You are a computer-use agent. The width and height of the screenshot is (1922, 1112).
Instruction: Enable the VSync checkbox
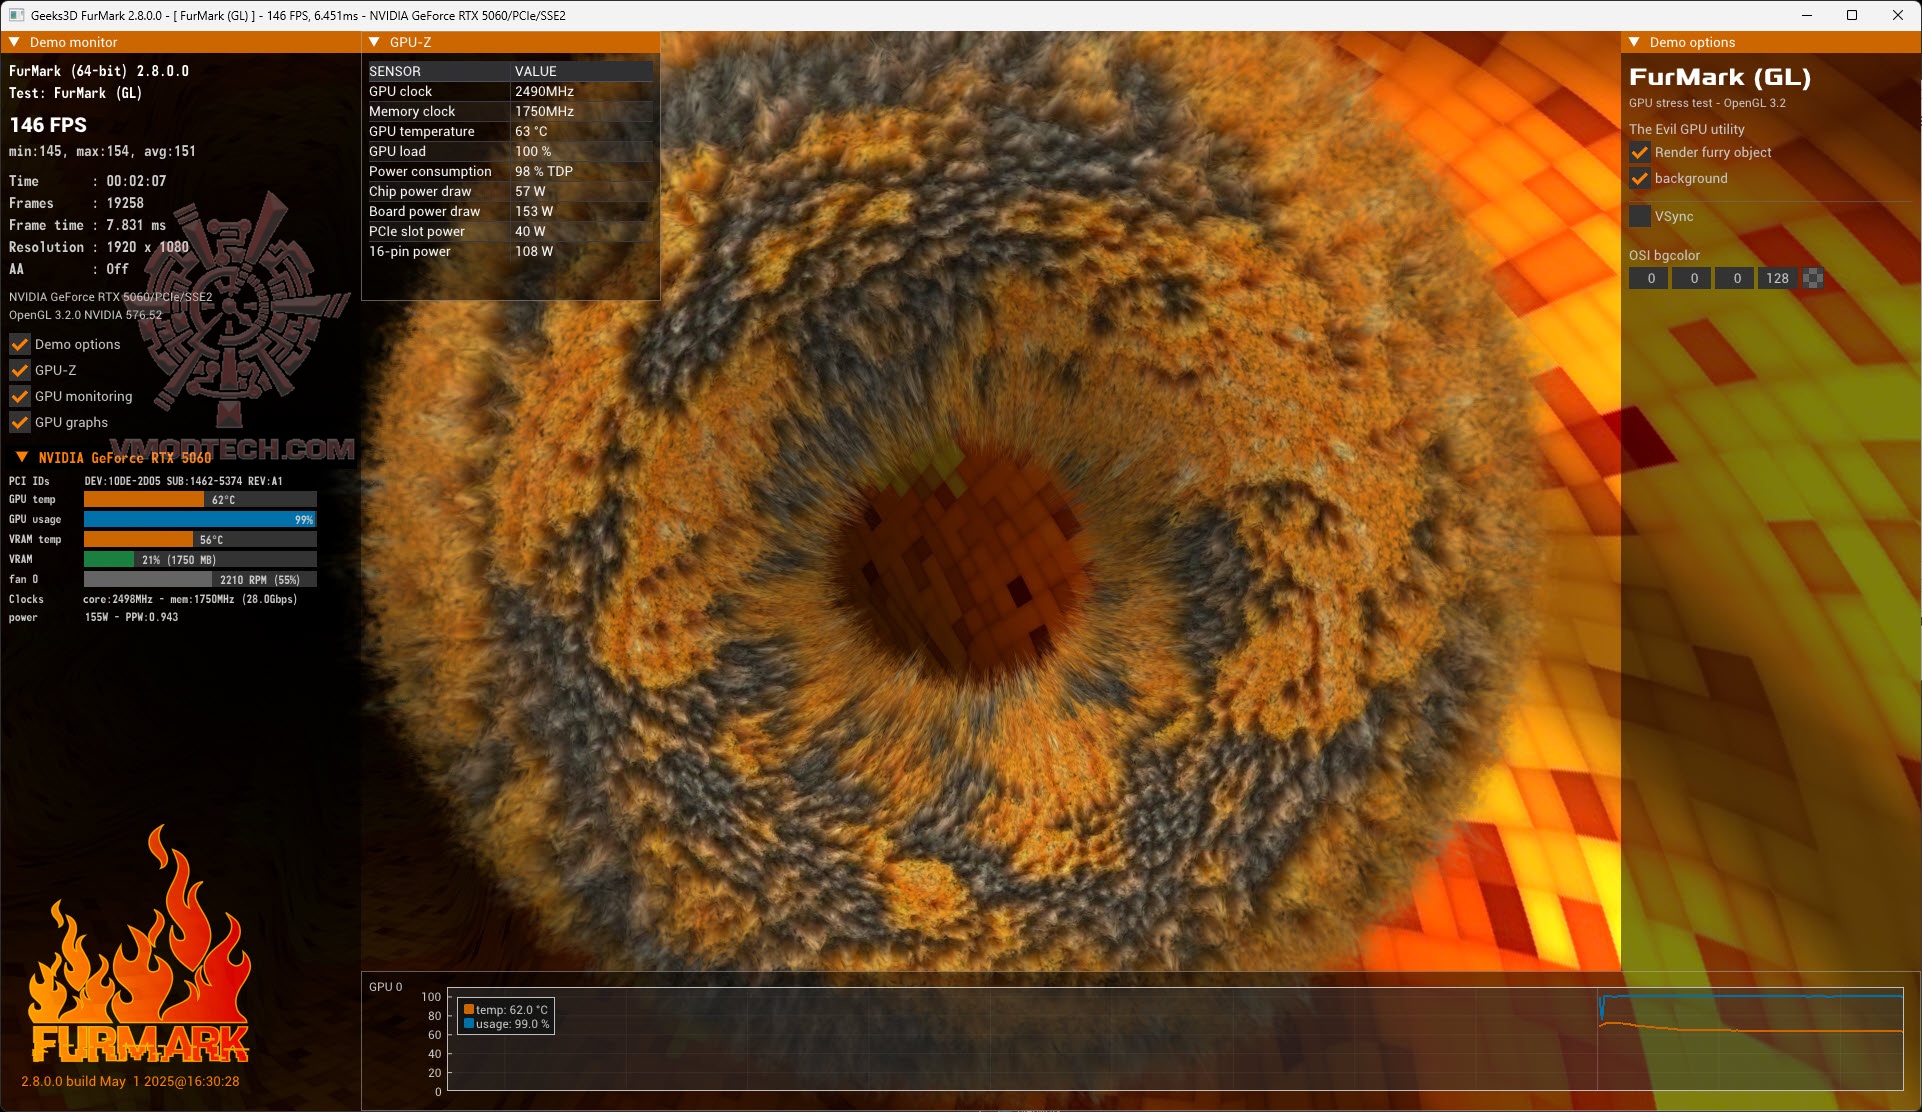(1640, 216)
